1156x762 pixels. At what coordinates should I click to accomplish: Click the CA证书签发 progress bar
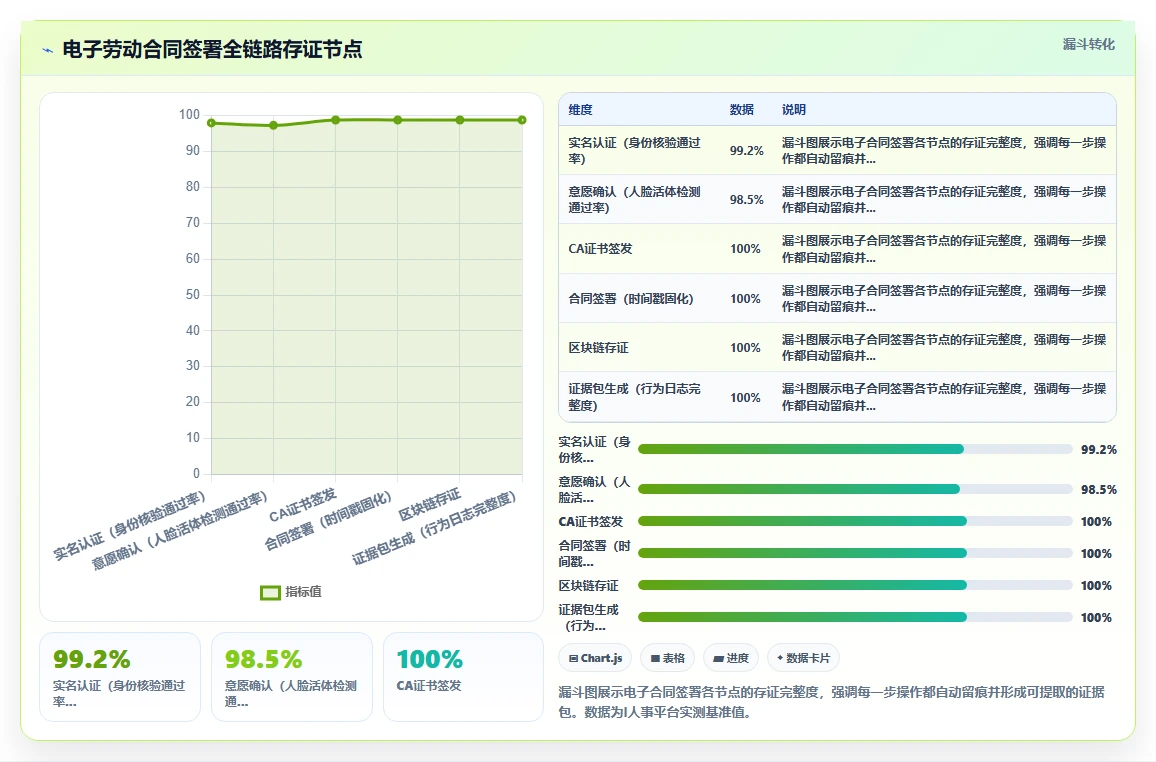click(x=855, y=522)
